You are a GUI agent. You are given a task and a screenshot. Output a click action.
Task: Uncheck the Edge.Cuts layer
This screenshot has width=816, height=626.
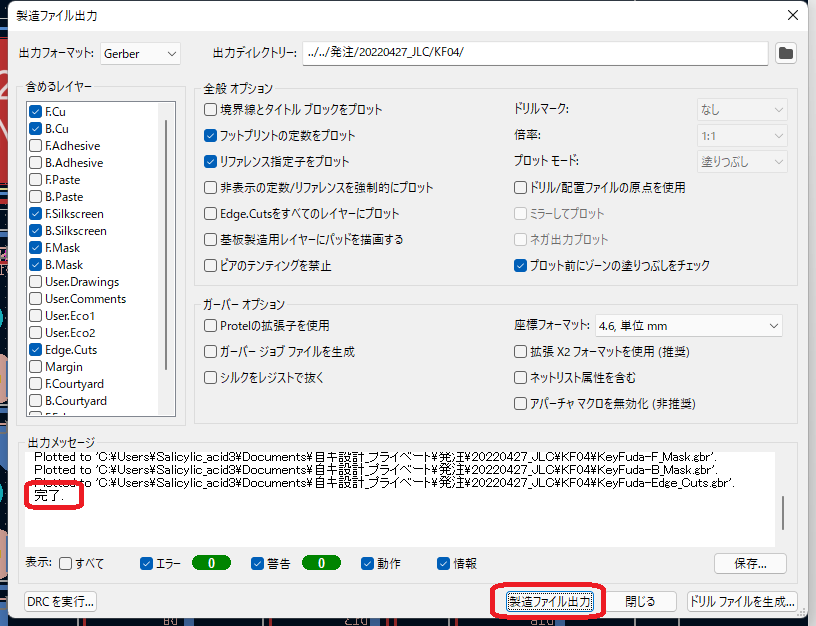(x=35, y=350)
